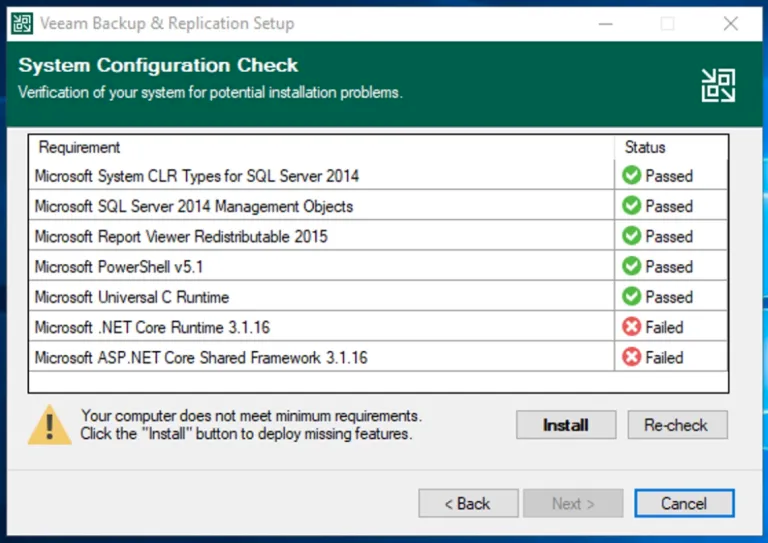Click the green check icon for PowerShell v5.1
Viewport: 768px width, 543px height.
(631, 266)
